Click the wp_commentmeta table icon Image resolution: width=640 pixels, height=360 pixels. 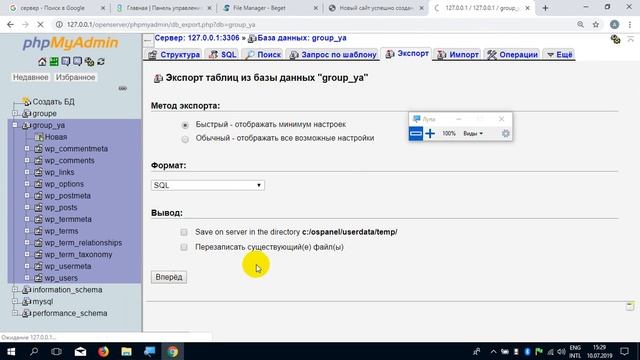tap(38, 149)
